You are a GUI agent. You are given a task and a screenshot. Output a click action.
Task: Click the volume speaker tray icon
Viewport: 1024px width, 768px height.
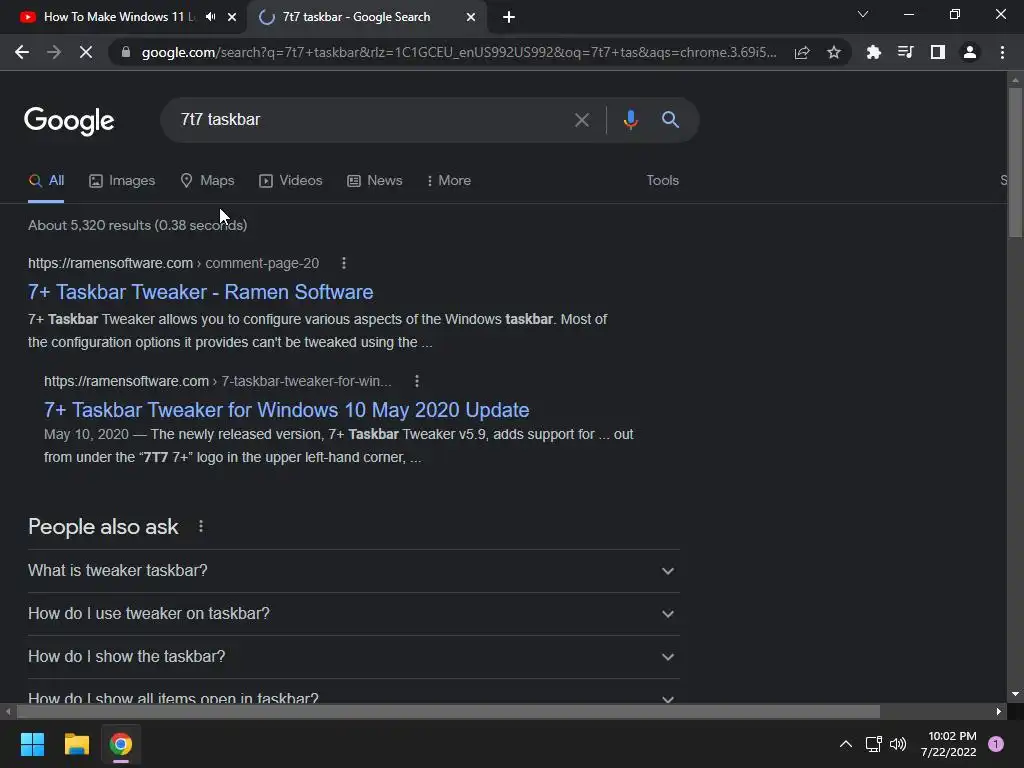coord(898,744)
